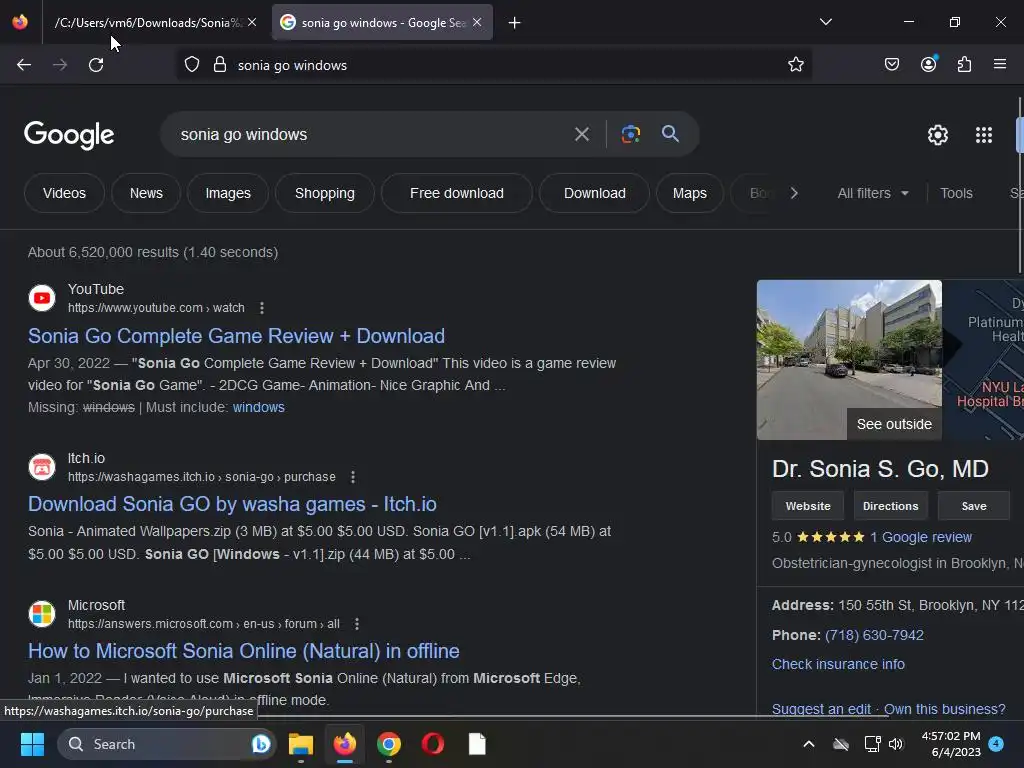The height and width of the screenshot is (768, 1024).
Task: Open Sonia Go Complete Game Review result
Action: click(236, 336)
